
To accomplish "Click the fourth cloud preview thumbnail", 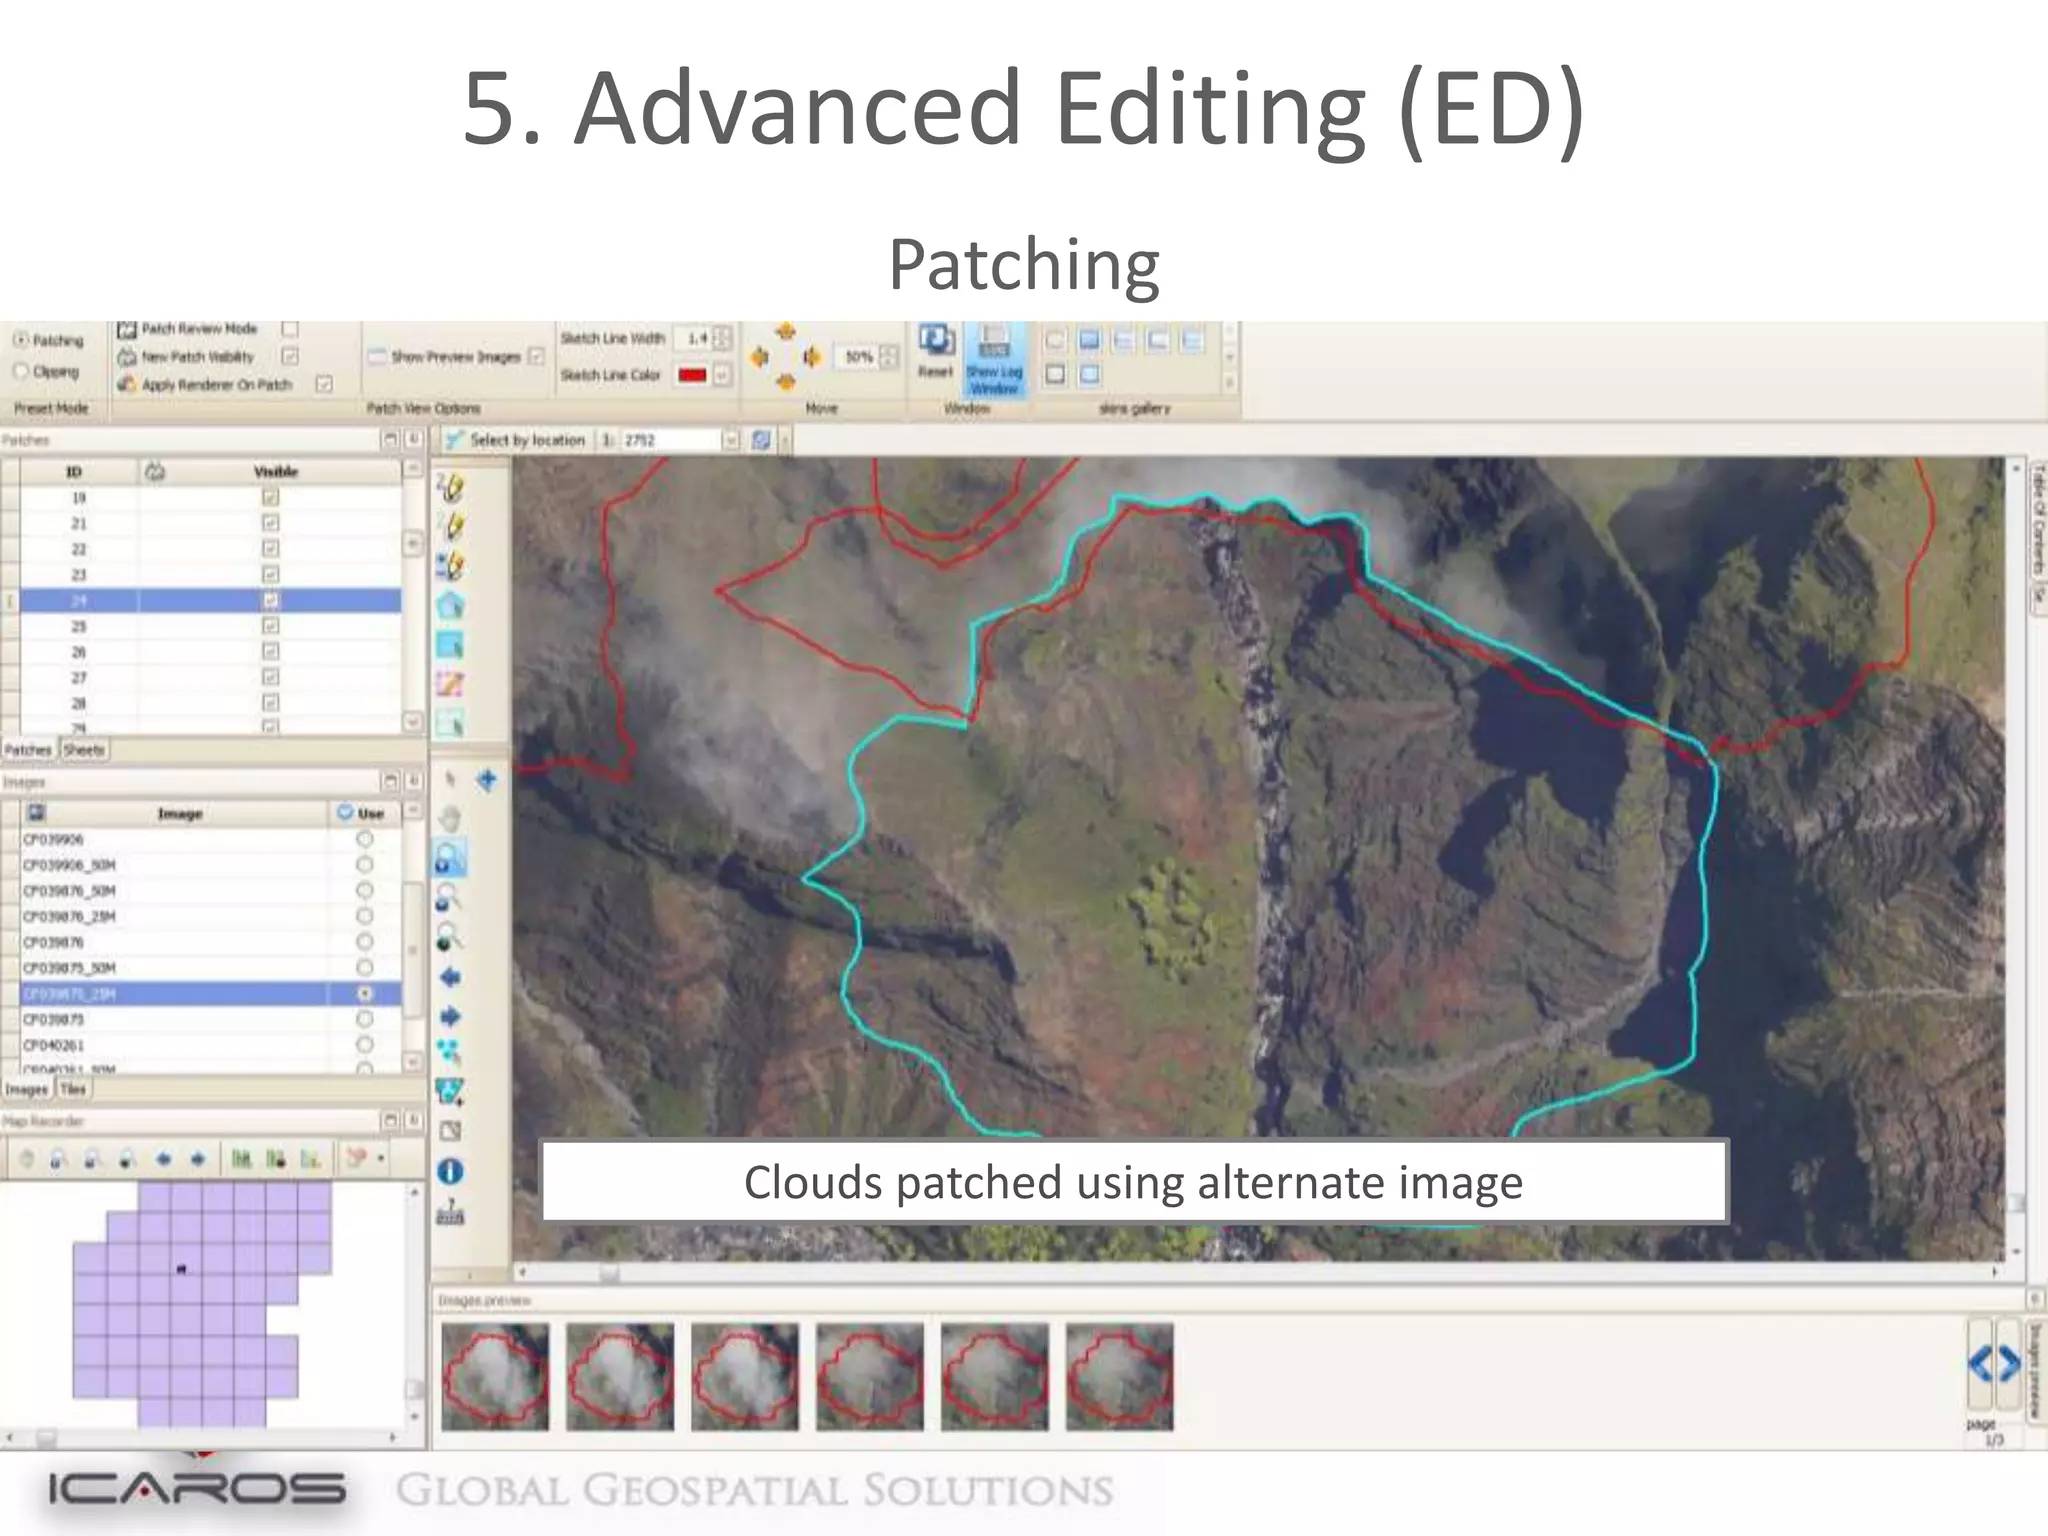I will [870, 1377].
